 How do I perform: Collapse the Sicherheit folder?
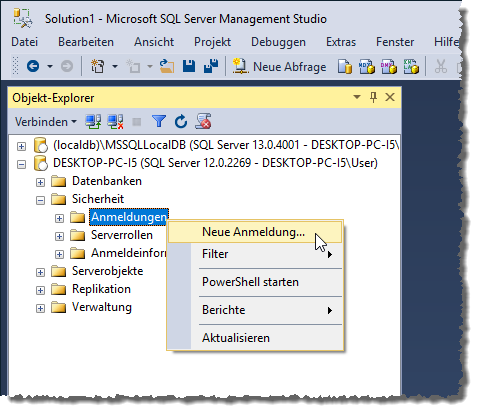click(x=40, y=200)
